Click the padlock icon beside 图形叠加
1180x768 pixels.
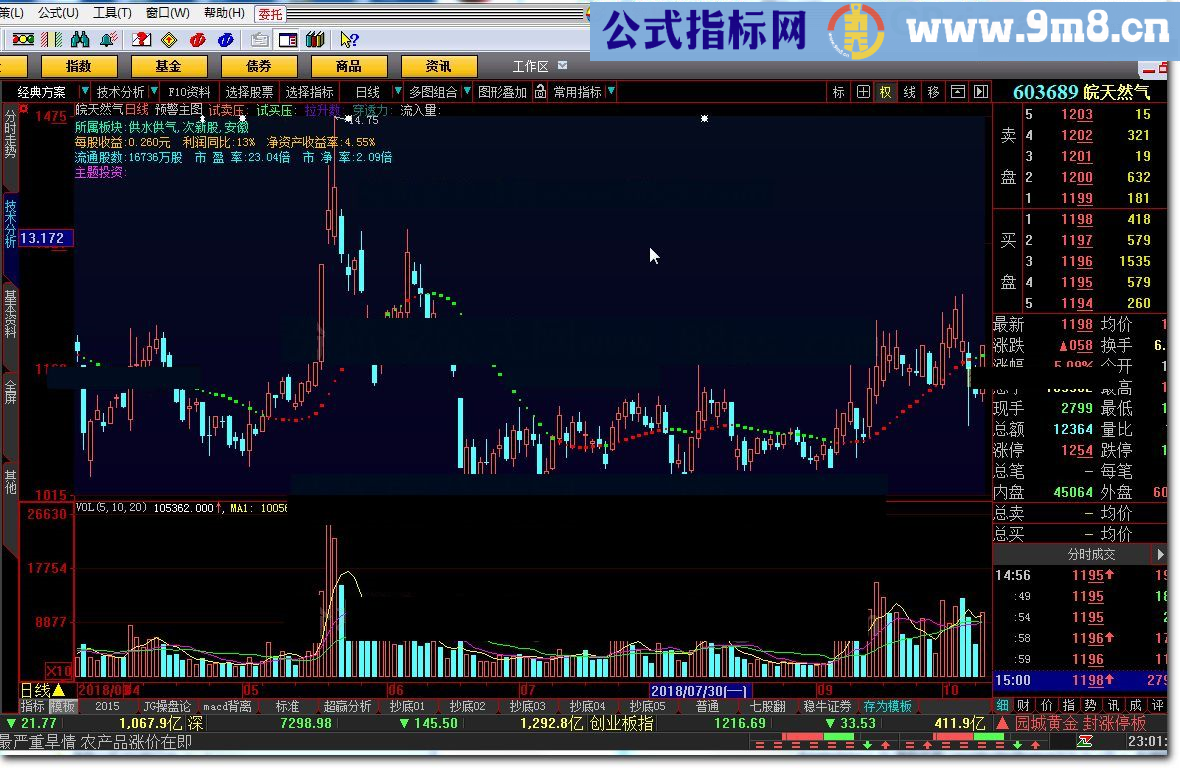[540, 92]
